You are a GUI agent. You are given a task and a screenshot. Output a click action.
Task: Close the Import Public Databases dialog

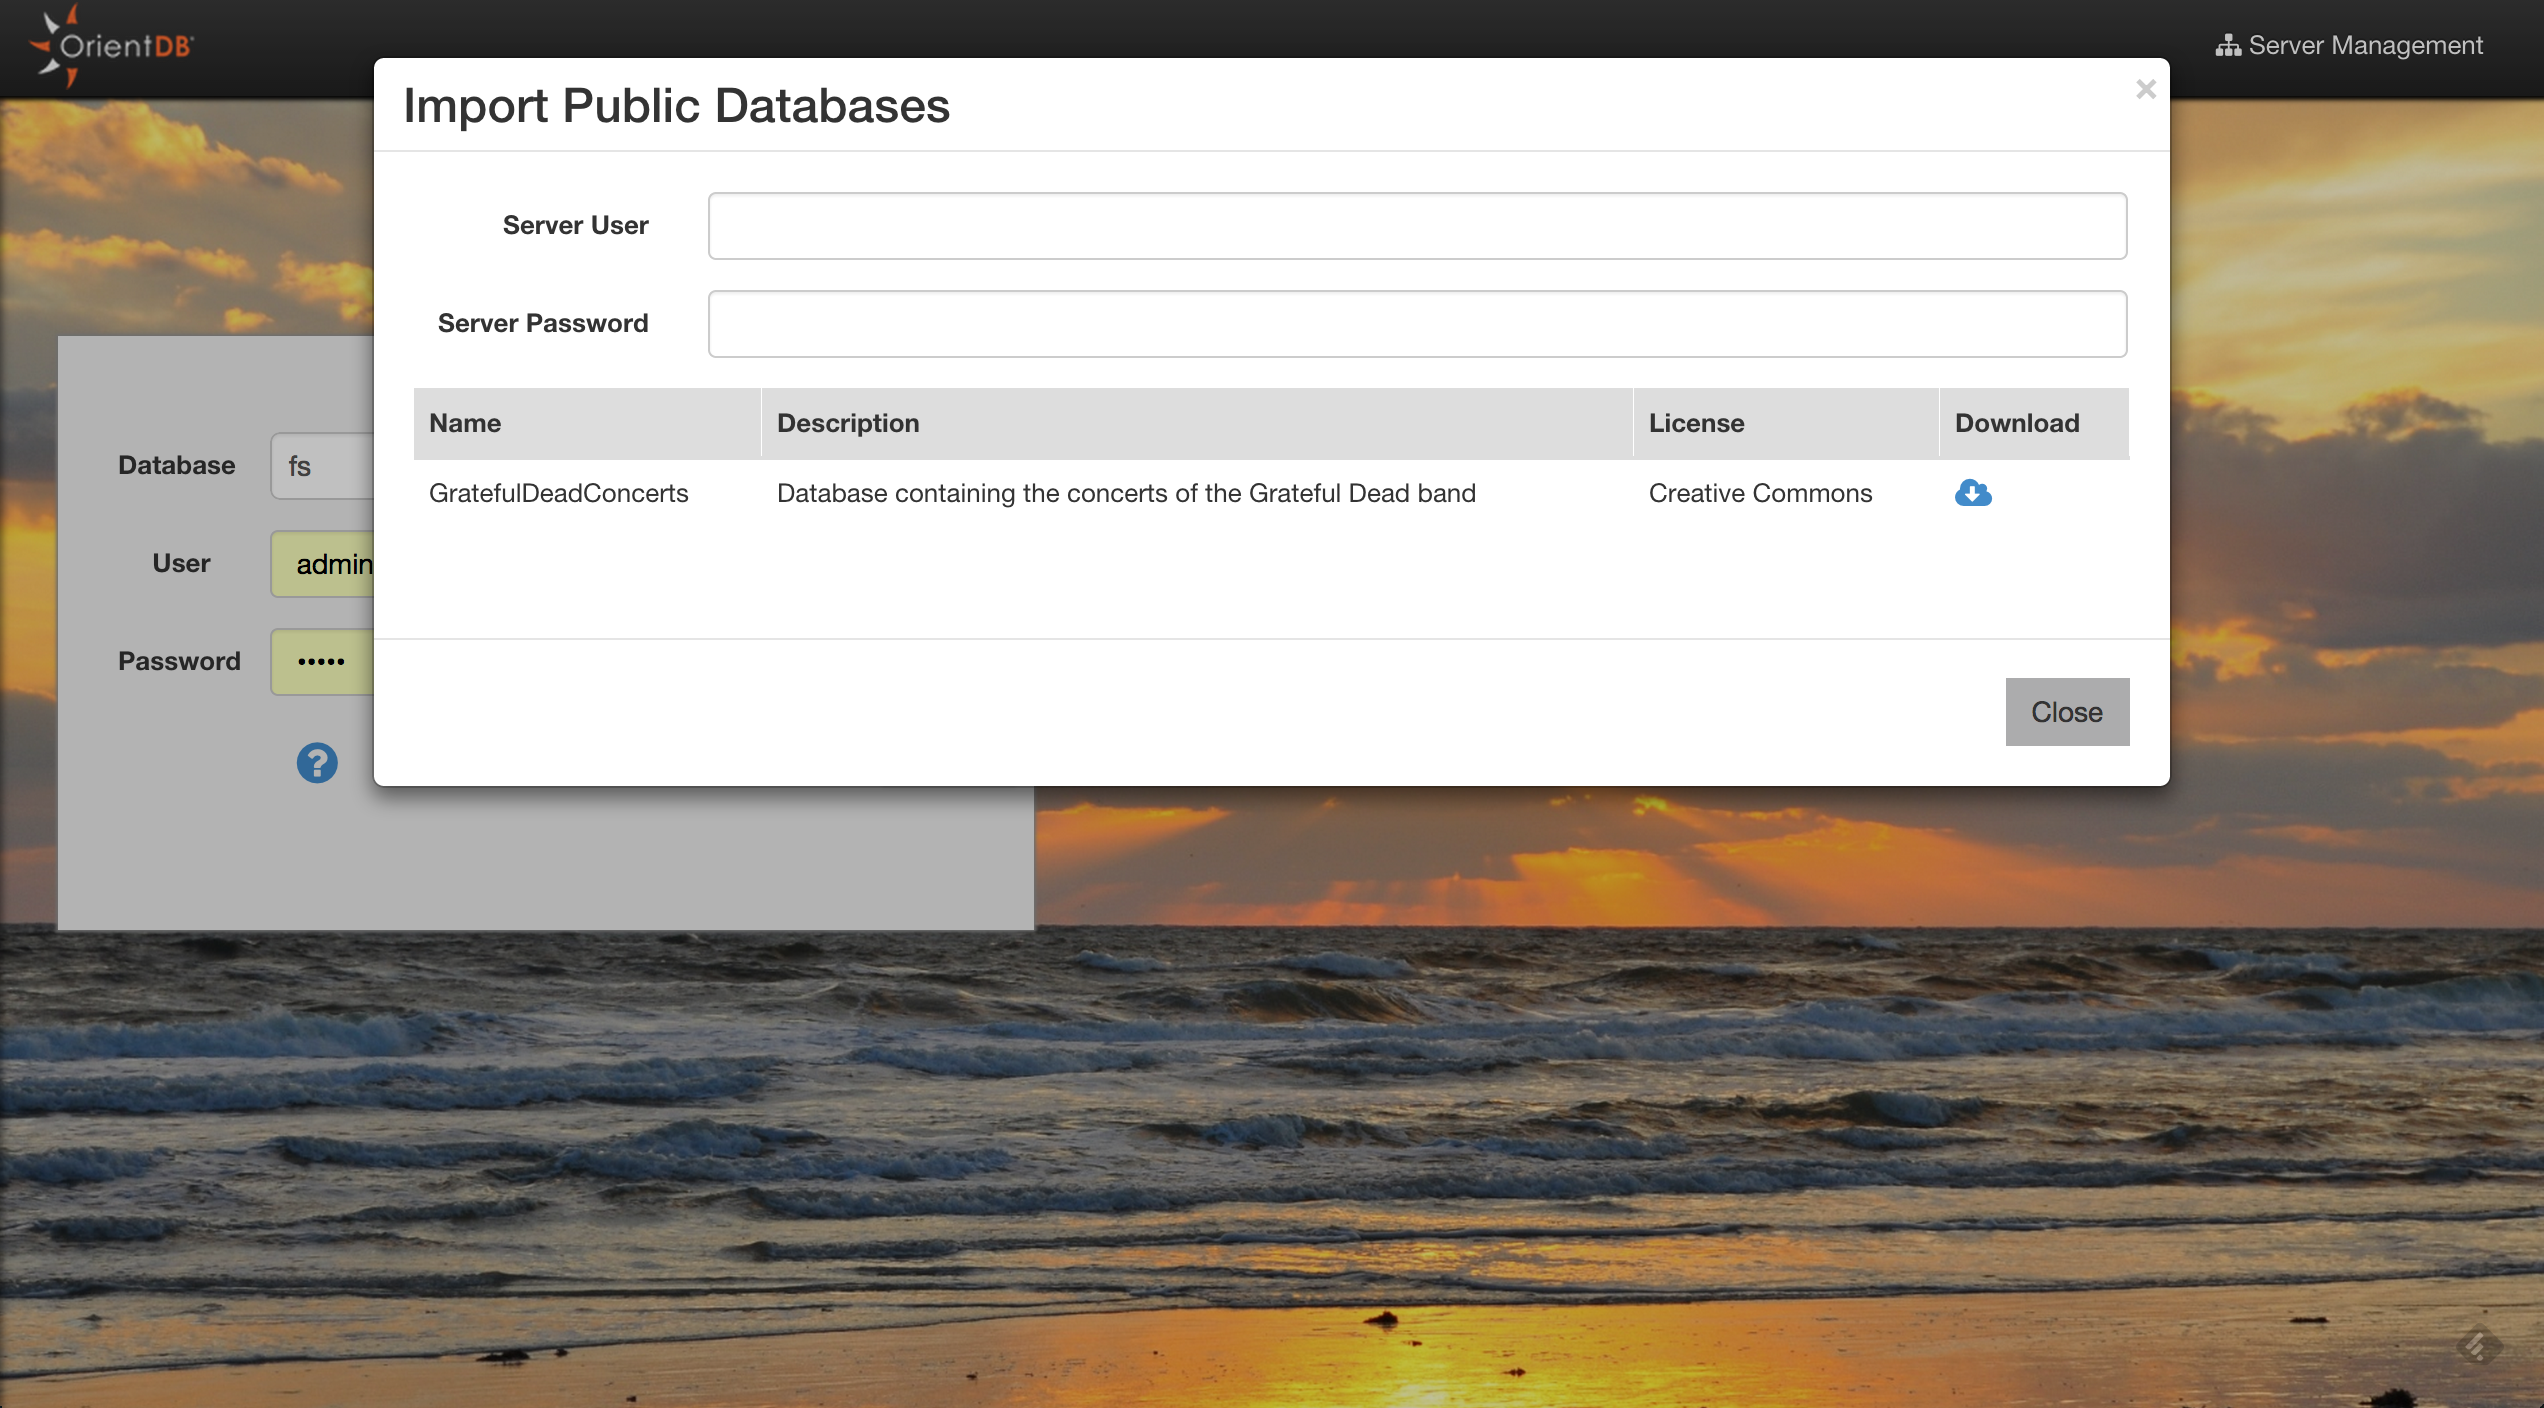(2066, 712)
